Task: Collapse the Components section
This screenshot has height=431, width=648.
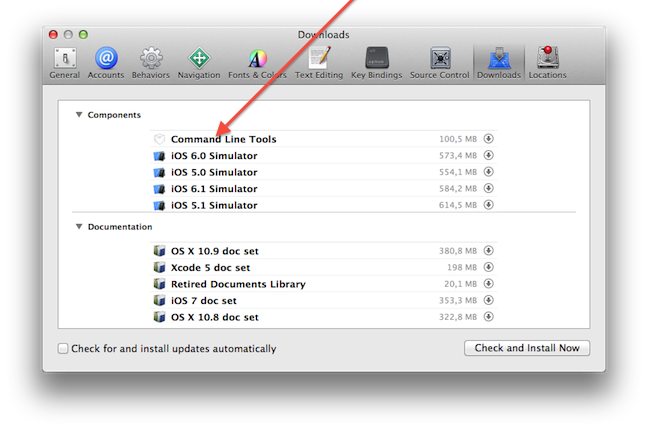Action: pos(78,115)
